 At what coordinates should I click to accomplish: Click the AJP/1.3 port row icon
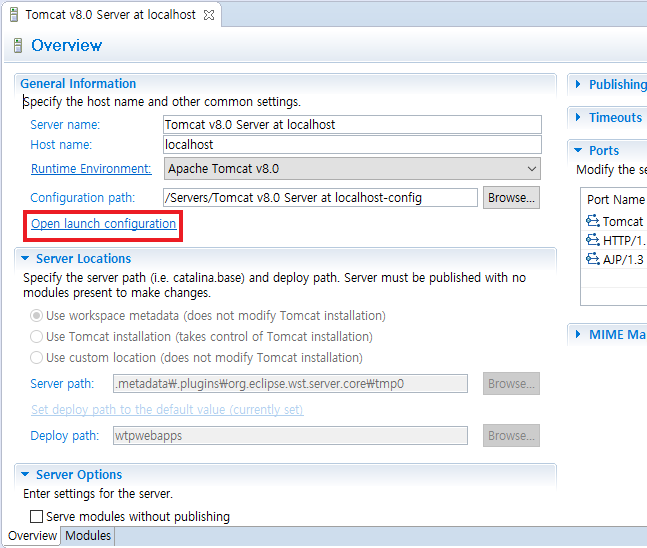[x=593, y=259]
